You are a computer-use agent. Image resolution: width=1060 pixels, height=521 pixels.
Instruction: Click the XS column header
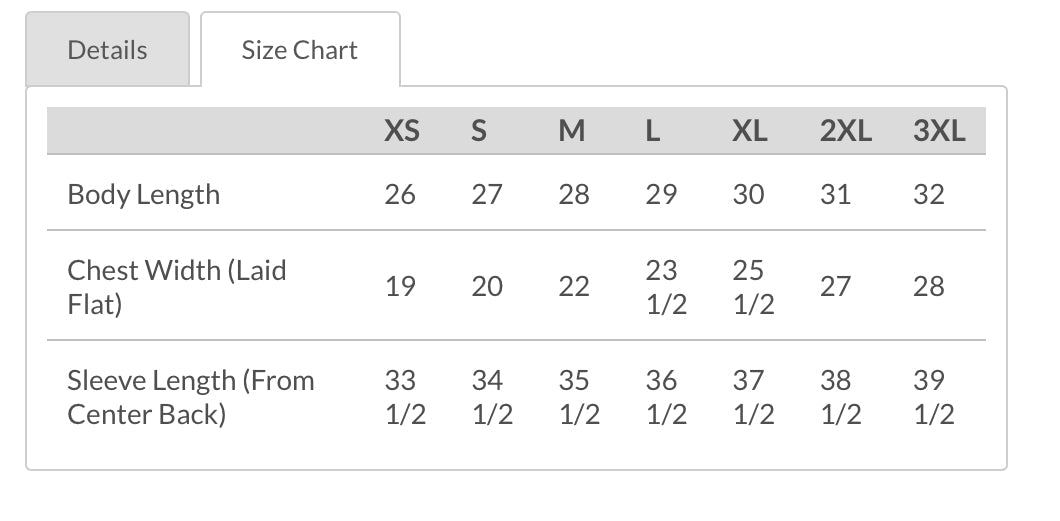click(402, 131)
